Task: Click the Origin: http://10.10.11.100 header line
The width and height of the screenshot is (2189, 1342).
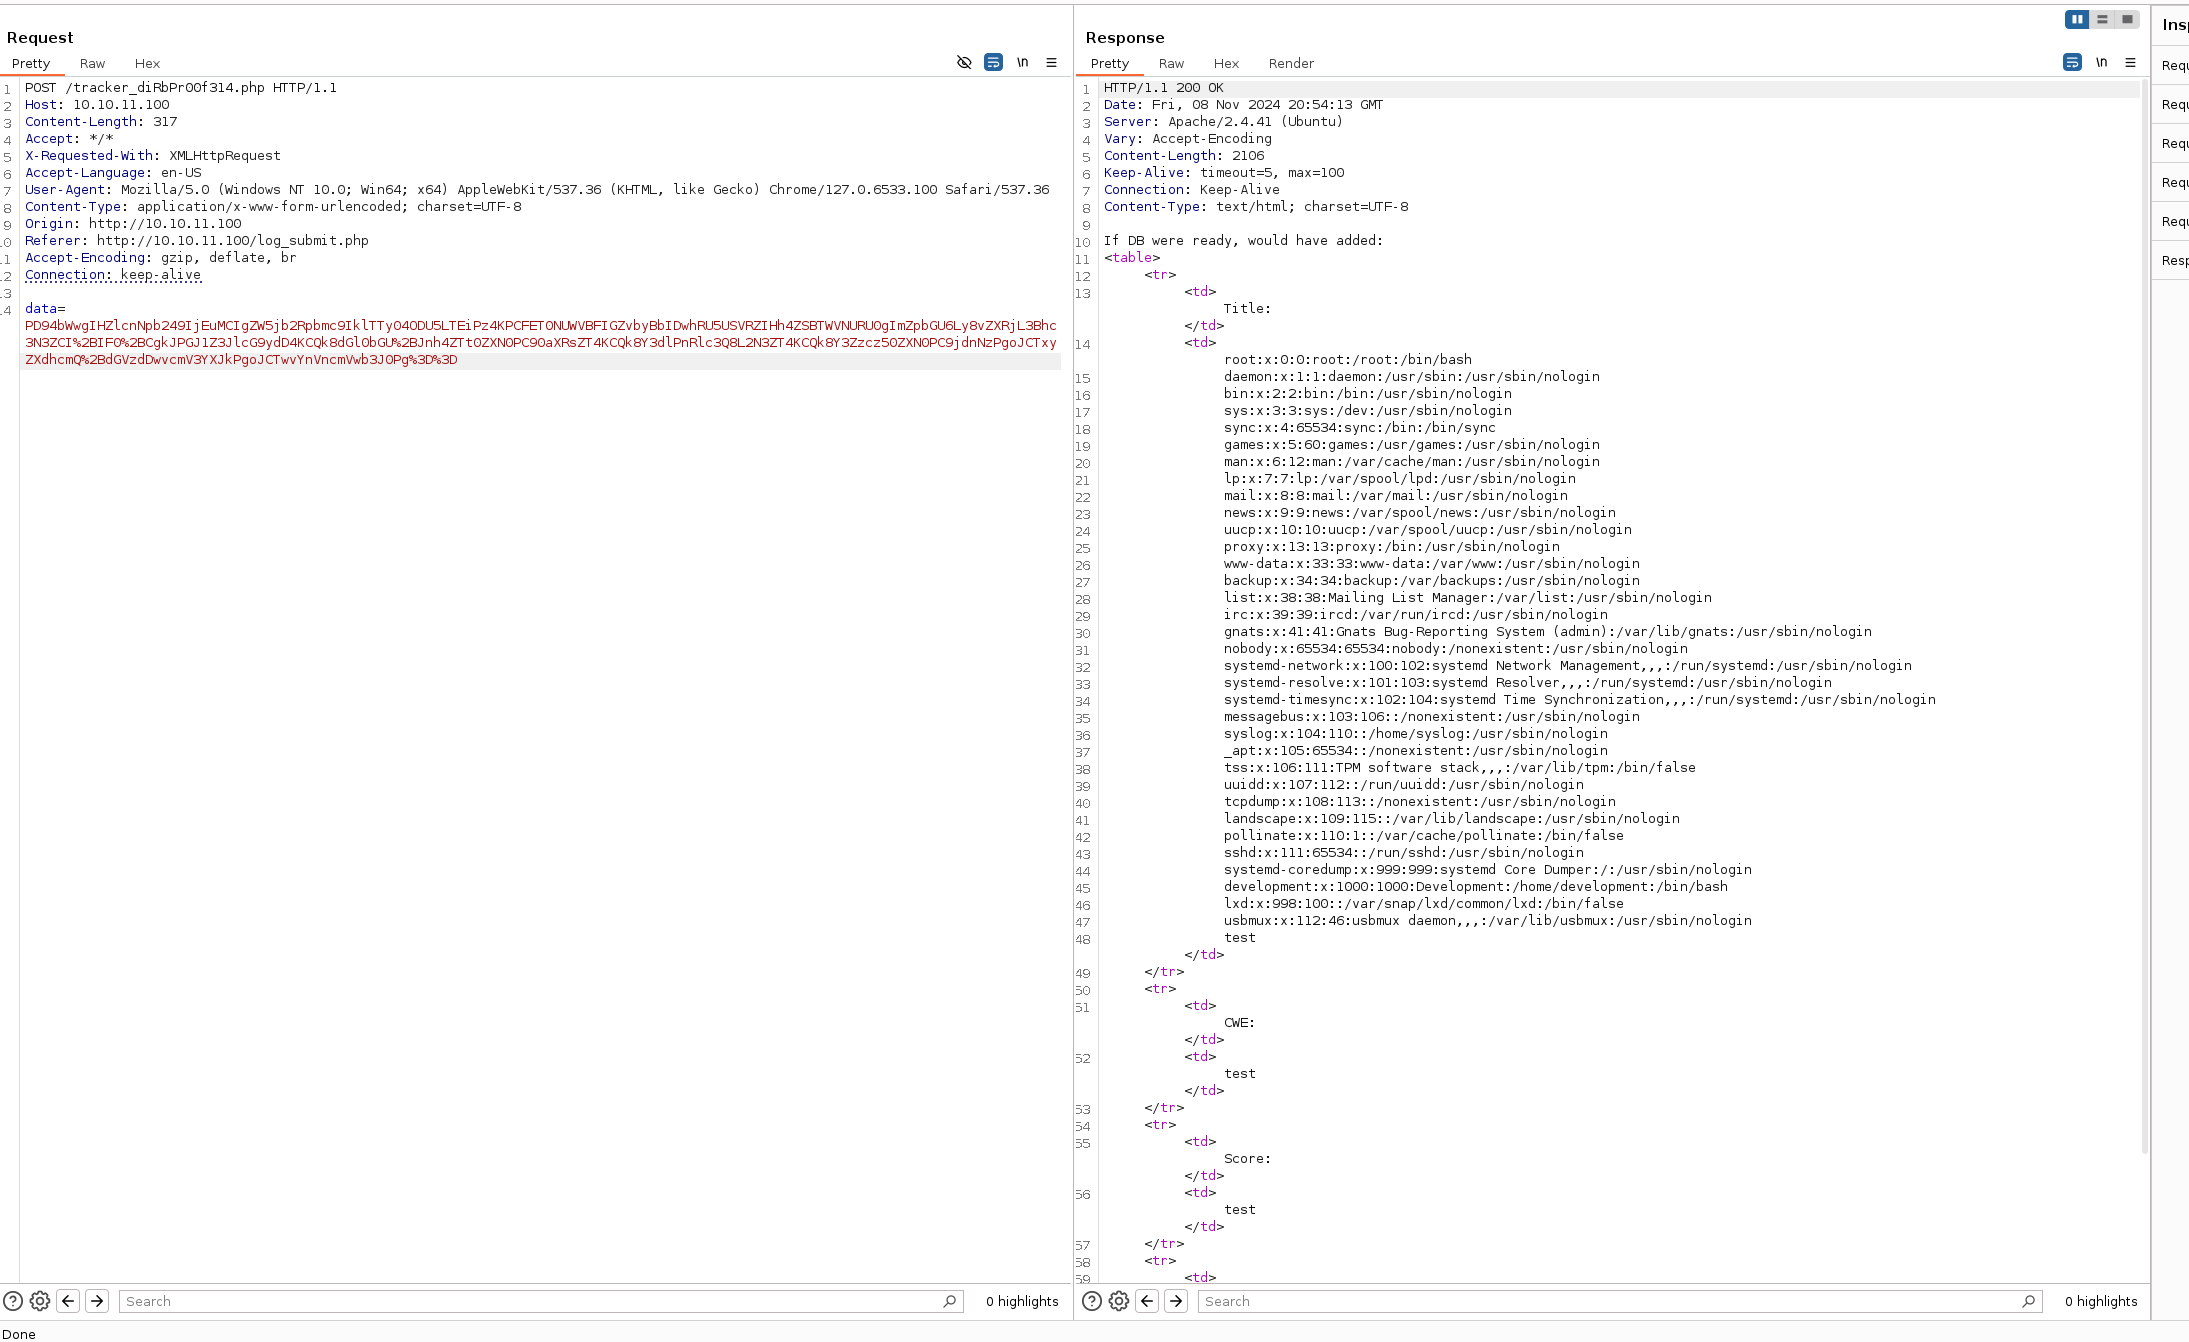Action: 133,223
